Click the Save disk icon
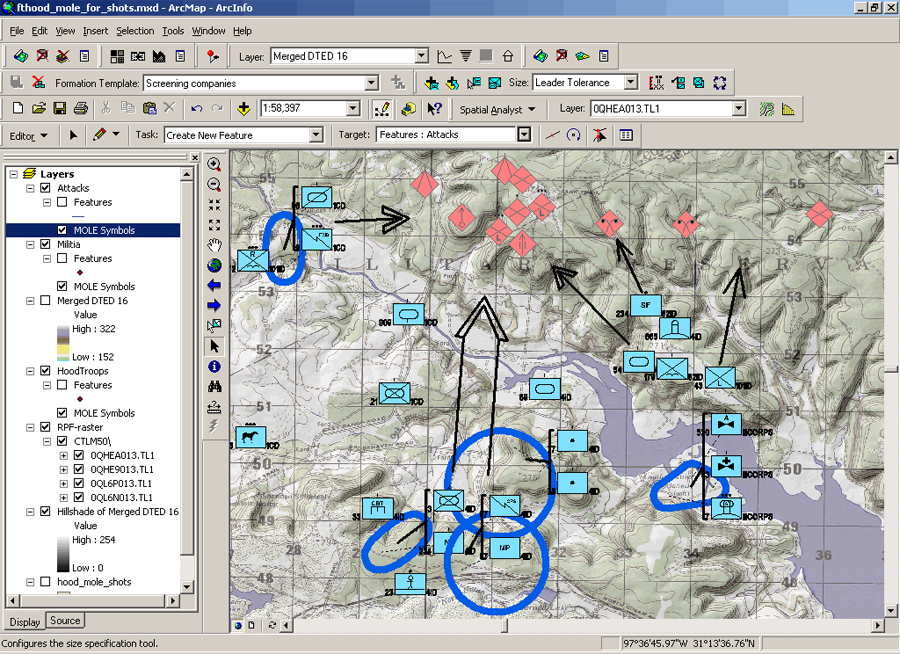 pyautogui.click(x=59, y=108)
